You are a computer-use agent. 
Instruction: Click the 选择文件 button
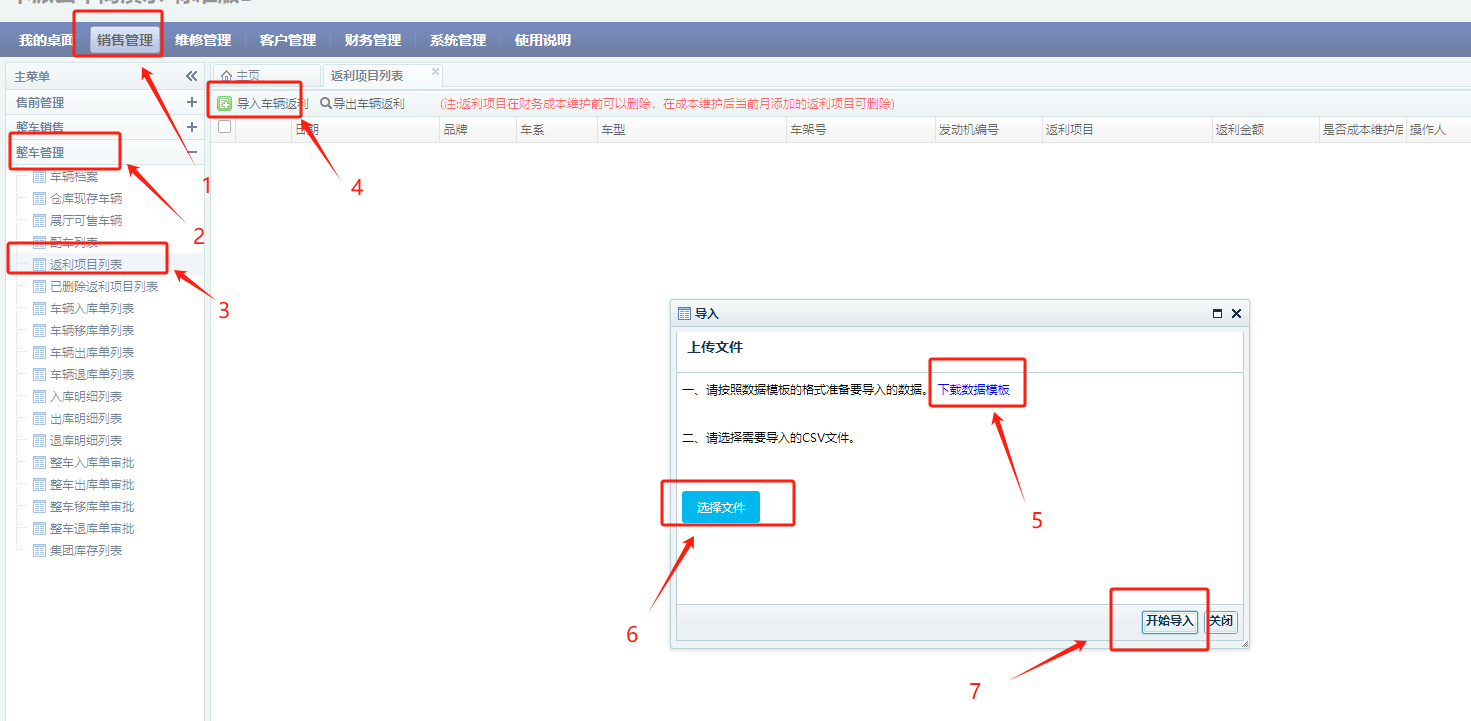(720, 507)
